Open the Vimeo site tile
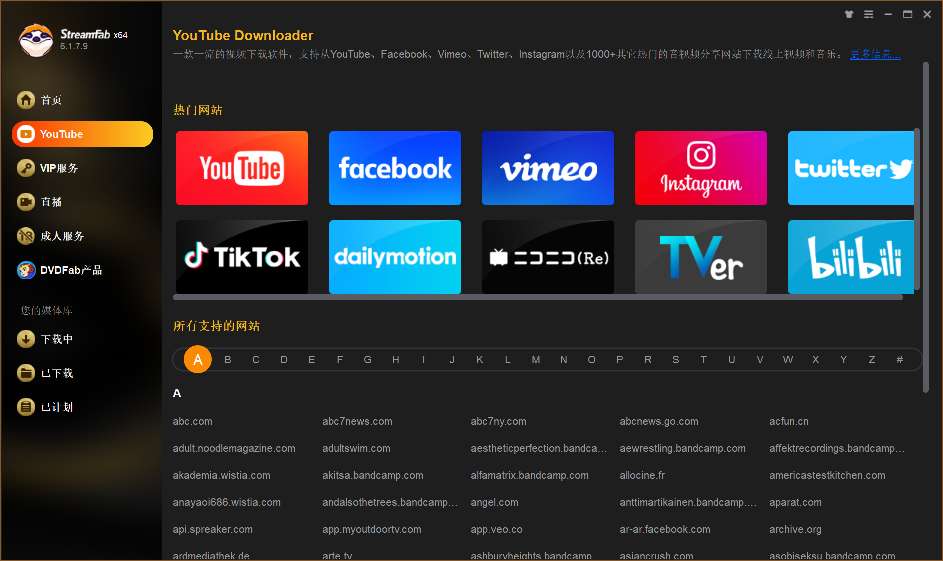The height and width of the screenshot is (561, 943). coord(548,168)
